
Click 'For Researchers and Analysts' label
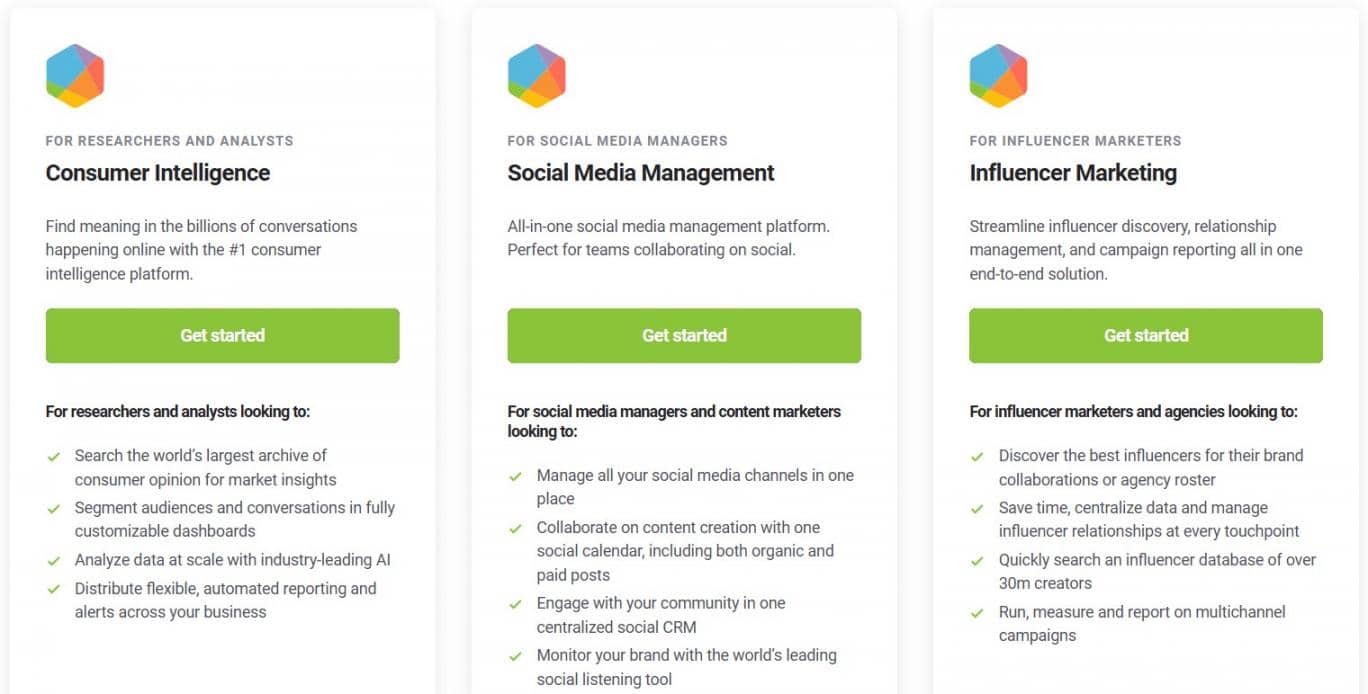click(170, 141)
